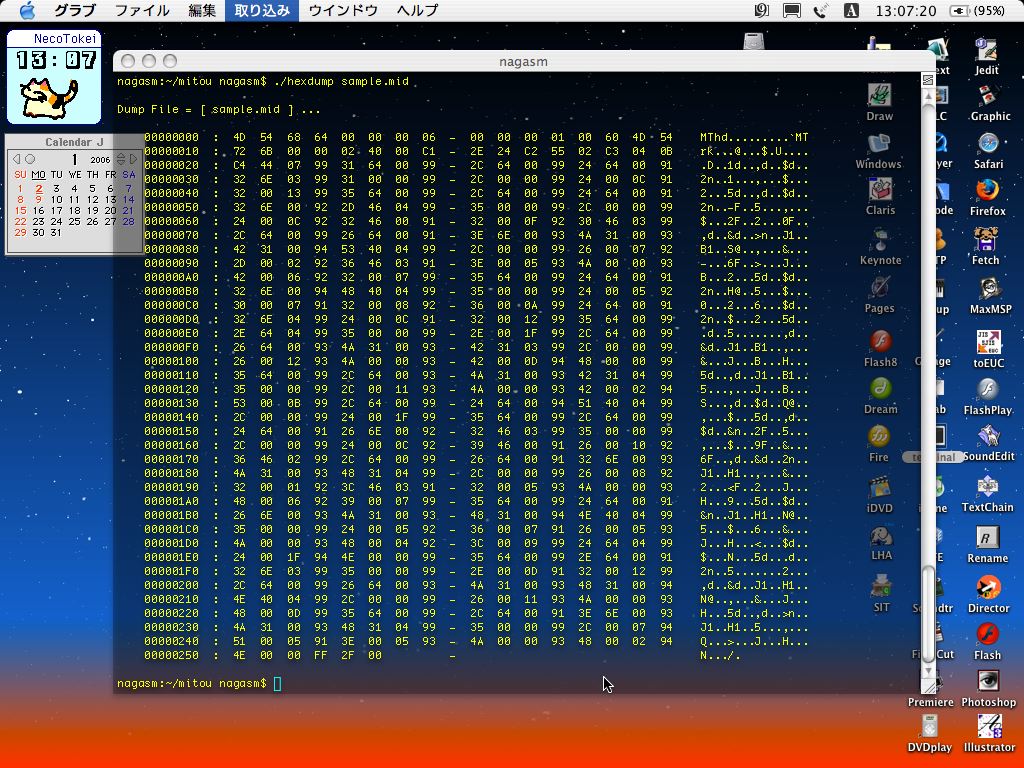Click the terminal scrollbar up arrow
1024x768 pixels.
click(927, 97)
